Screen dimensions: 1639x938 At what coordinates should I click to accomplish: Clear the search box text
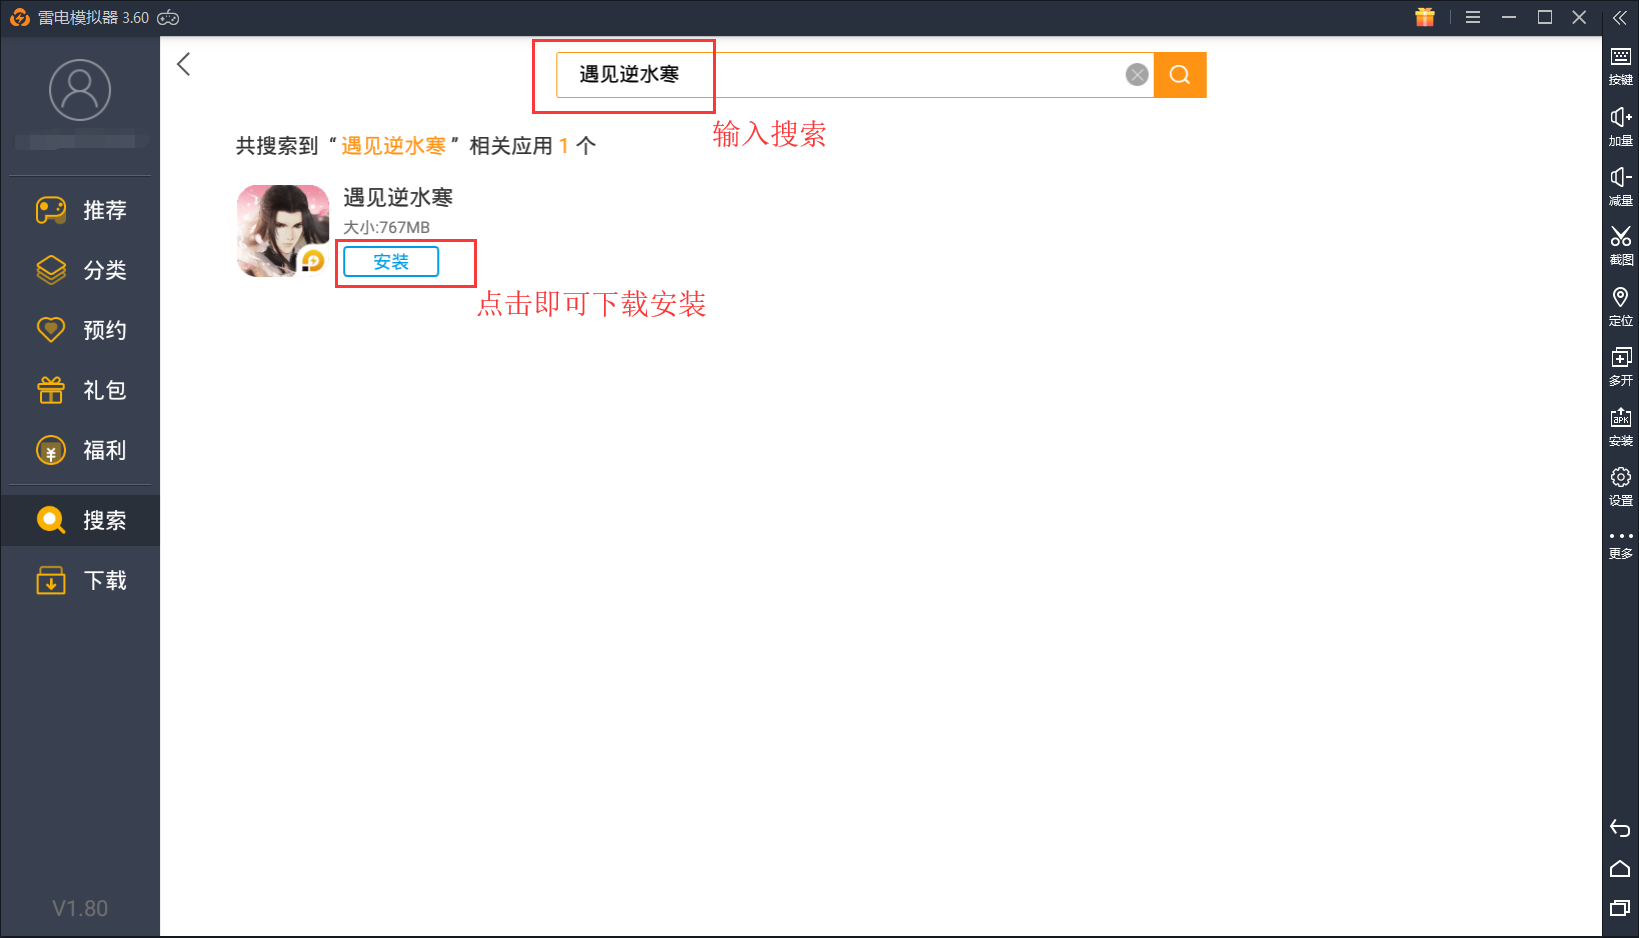click(1137, 75)
